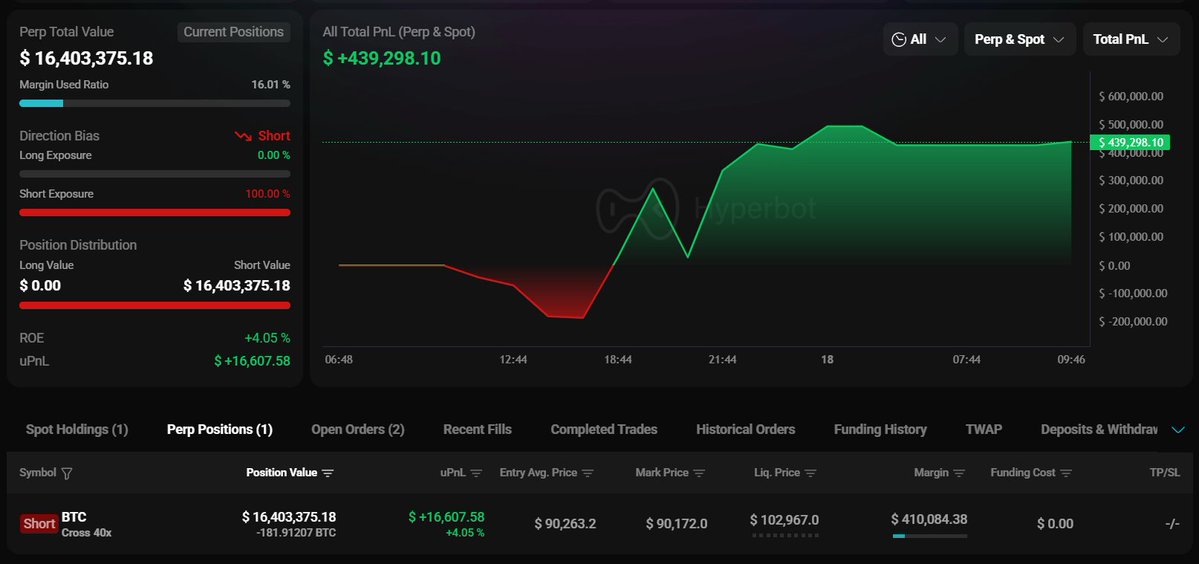
Task: Click the Margin column sort icon
Action: coord(959,473)
